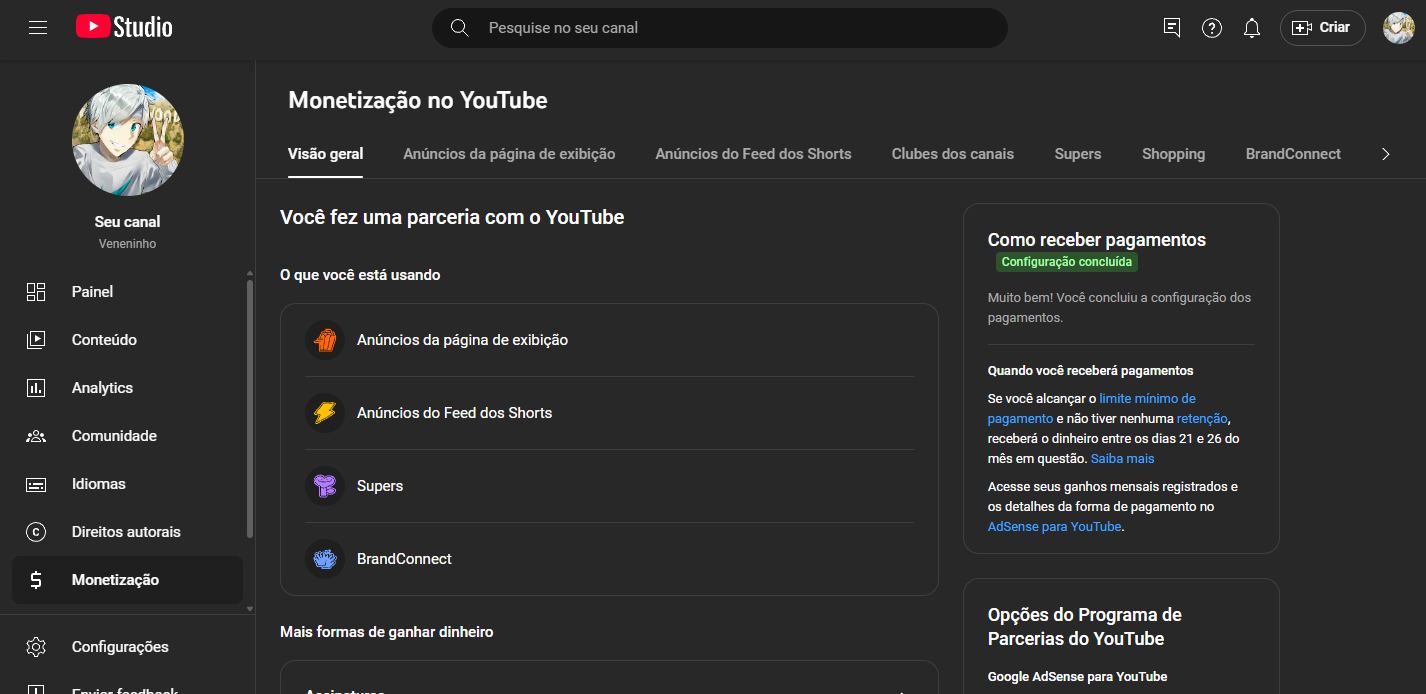Click the Painel menu label
The image size is (1426, 694).
tap(92, 292)
